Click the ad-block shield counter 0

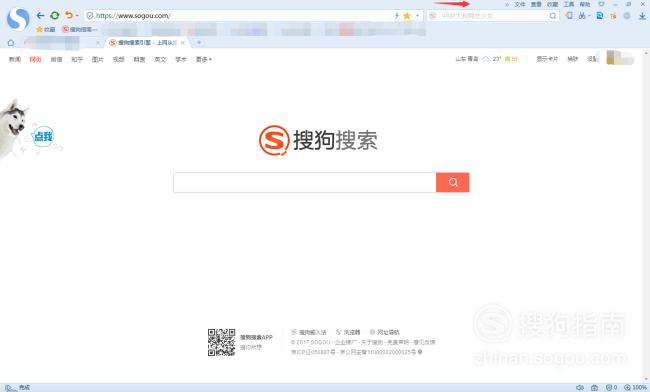(x=611, y=388)
